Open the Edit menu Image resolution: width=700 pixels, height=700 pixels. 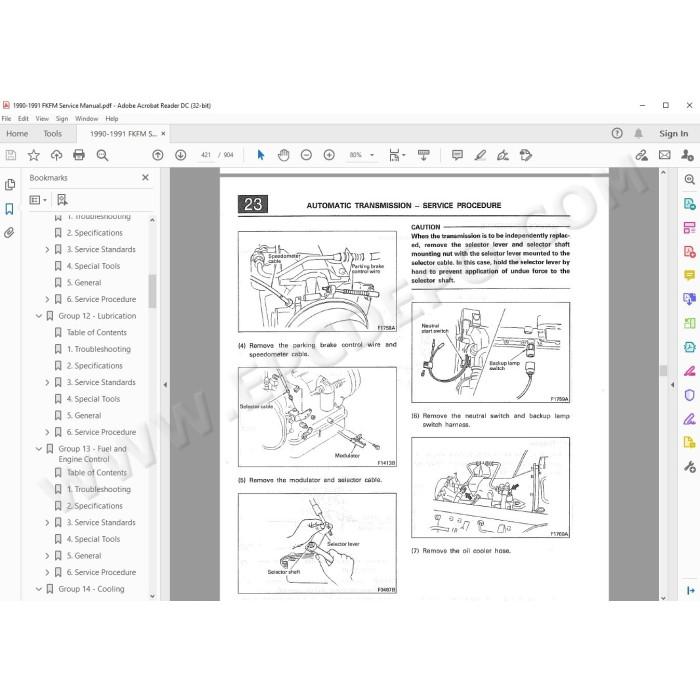(23, 119)
